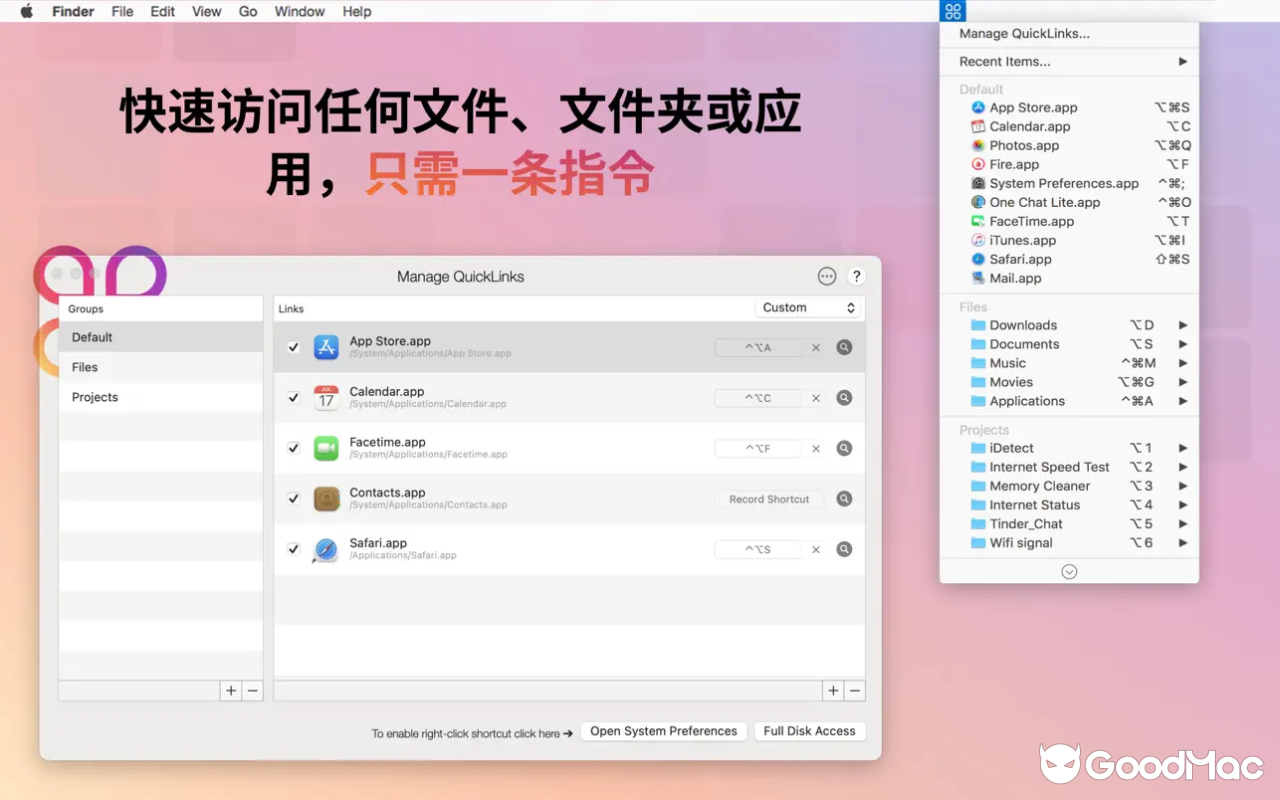
Task: Uncheck the Contacts.app checkbox
Action: [293, 498]
